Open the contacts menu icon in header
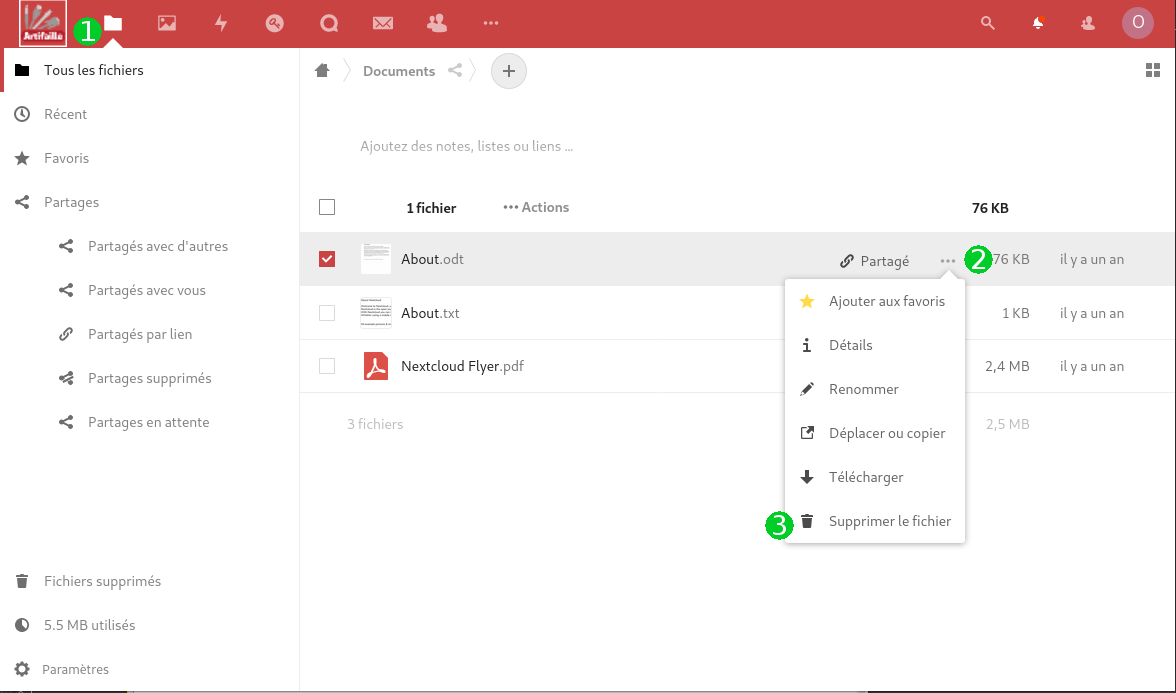Image resolution: width=1176 pixels, height=693 pixels. point(1088,23)
